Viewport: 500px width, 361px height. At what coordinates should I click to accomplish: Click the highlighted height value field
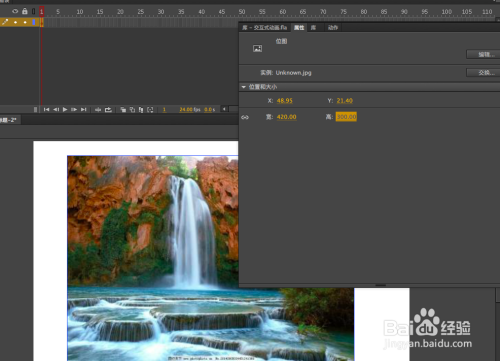346,117
